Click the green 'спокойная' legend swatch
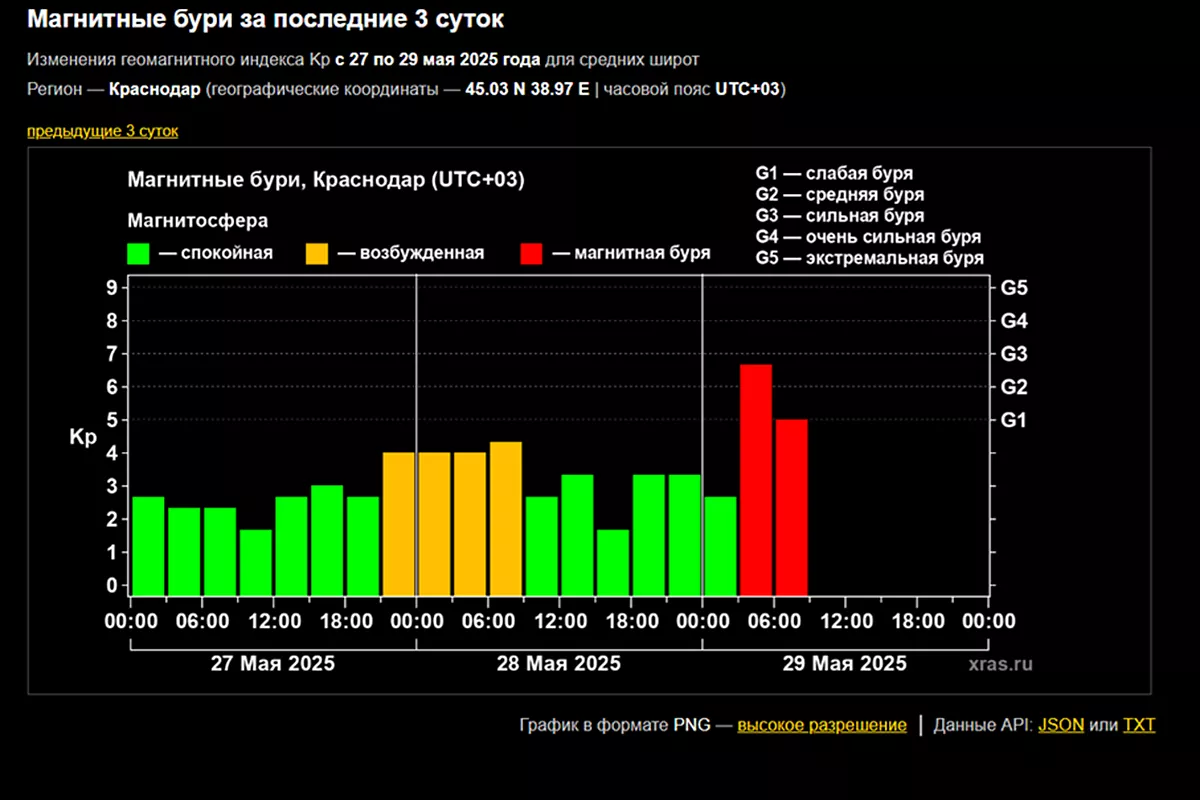 coord(138,253)
